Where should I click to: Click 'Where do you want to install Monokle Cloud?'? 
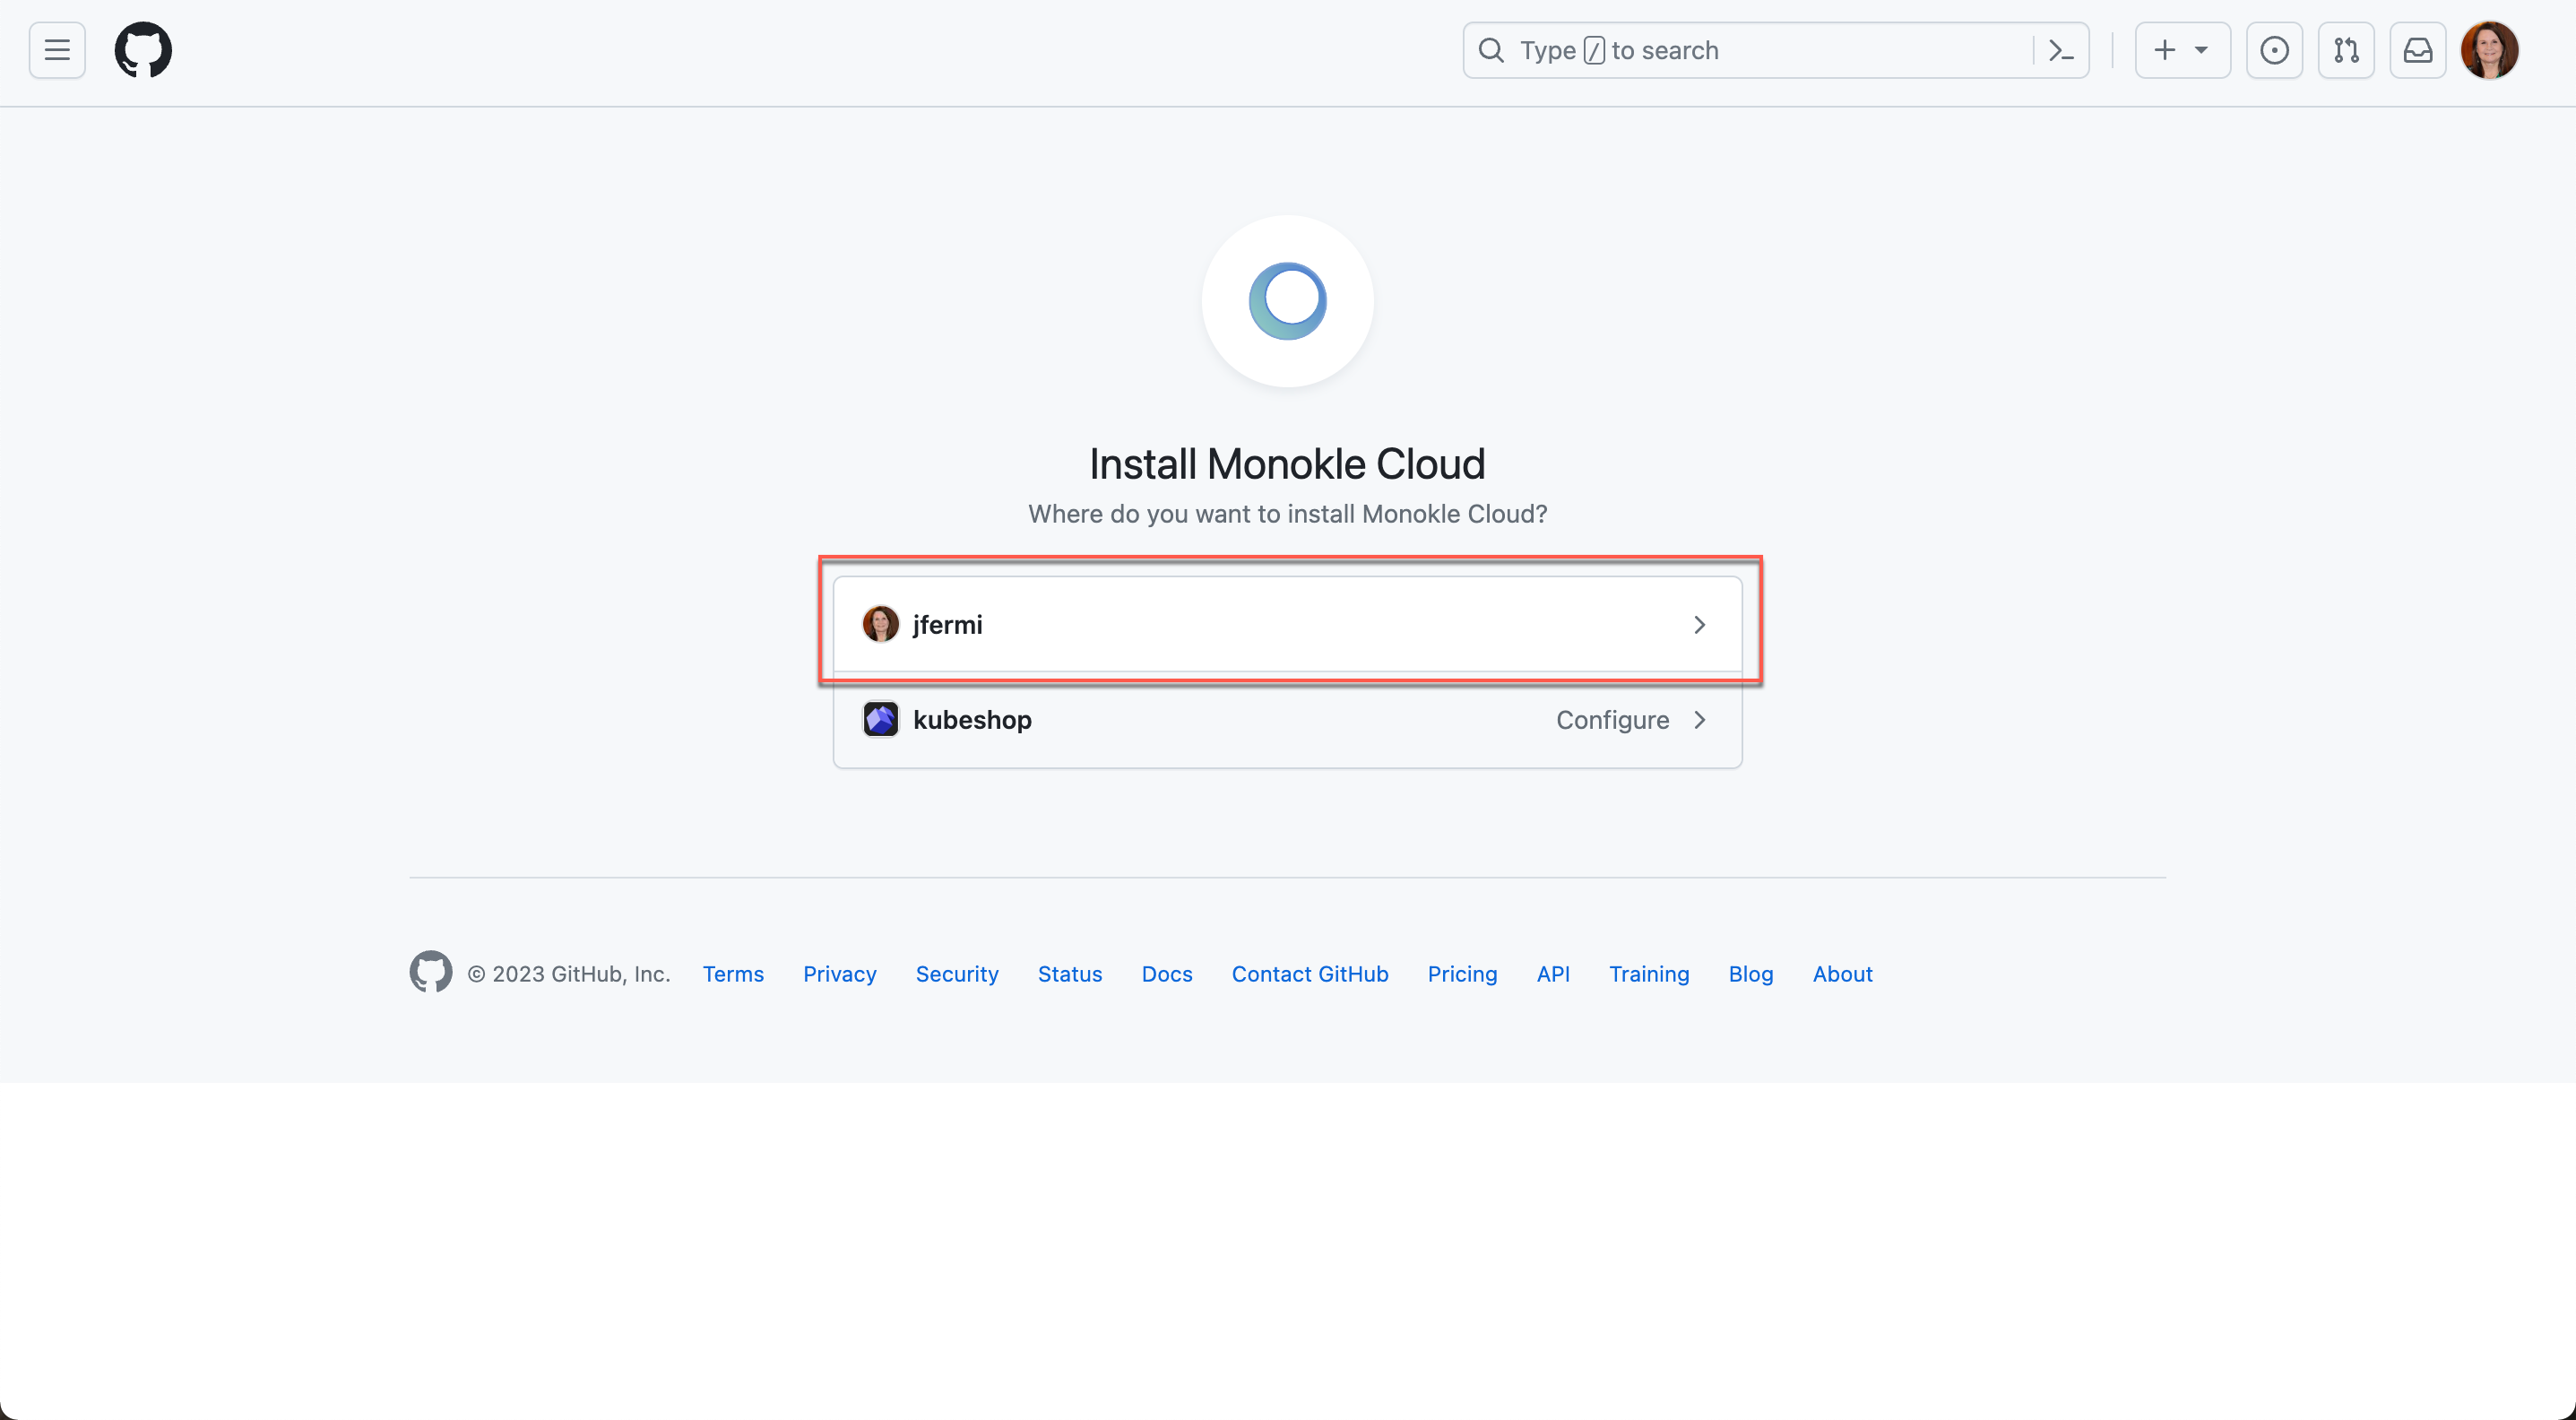click(x=1287, y=514)
